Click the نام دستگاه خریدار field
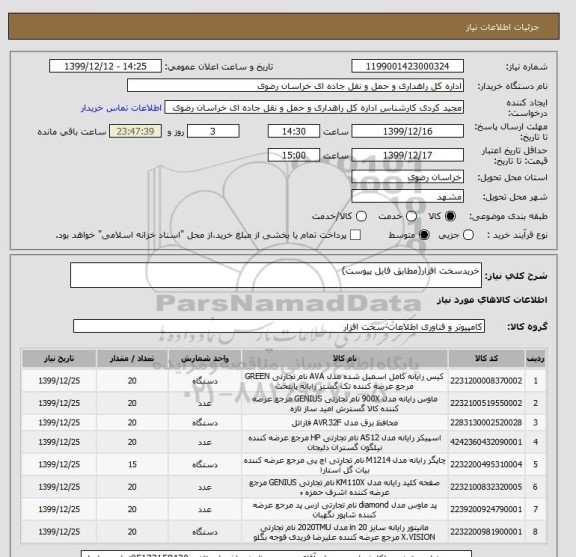 (295, 86)
